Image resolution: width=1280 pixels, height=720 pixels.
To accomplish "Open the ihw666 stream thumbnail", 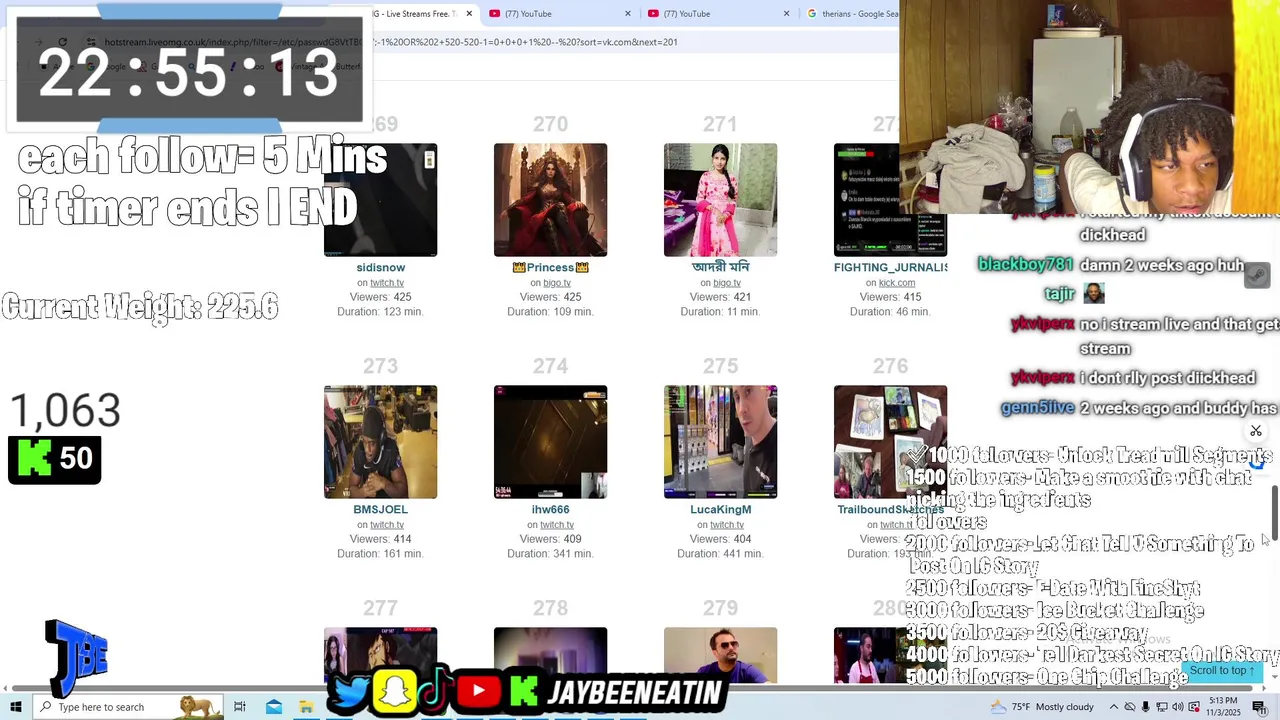I will click(x=550, y=442).
